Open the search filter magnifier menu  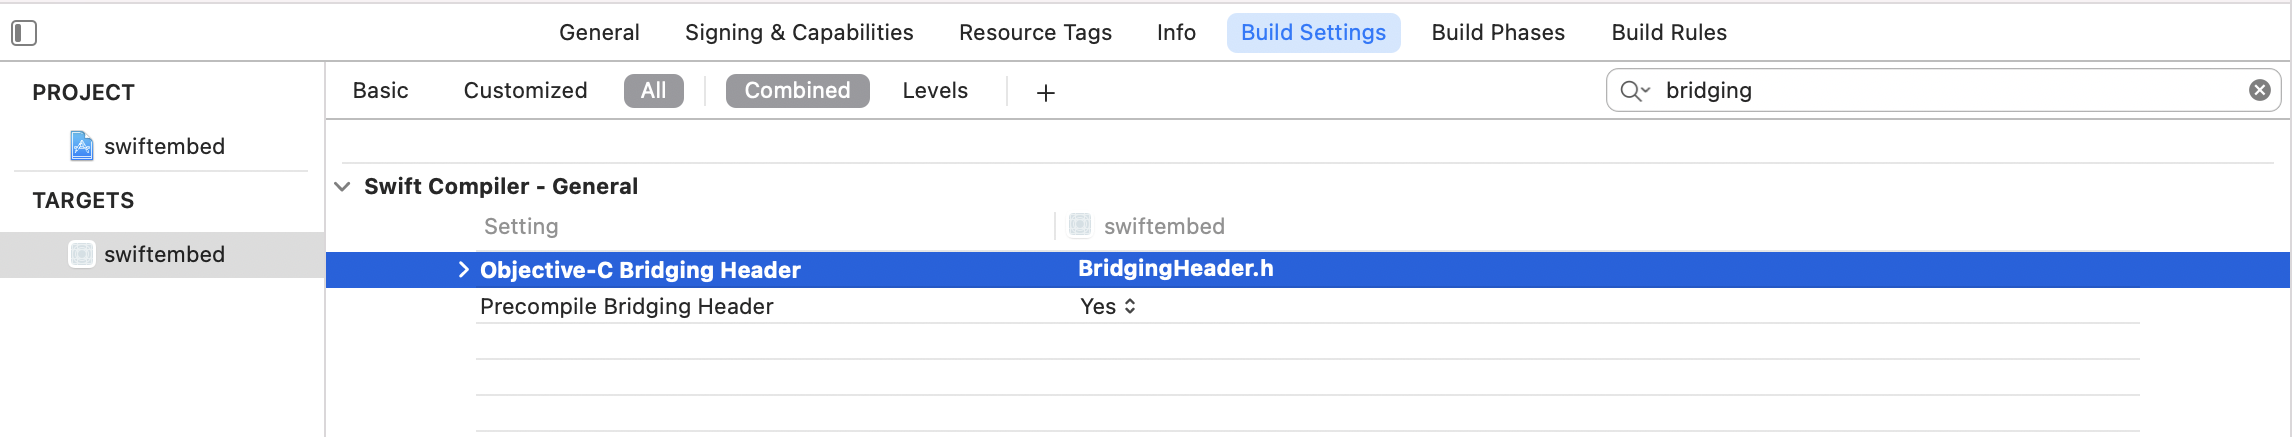pos(1635,91)
